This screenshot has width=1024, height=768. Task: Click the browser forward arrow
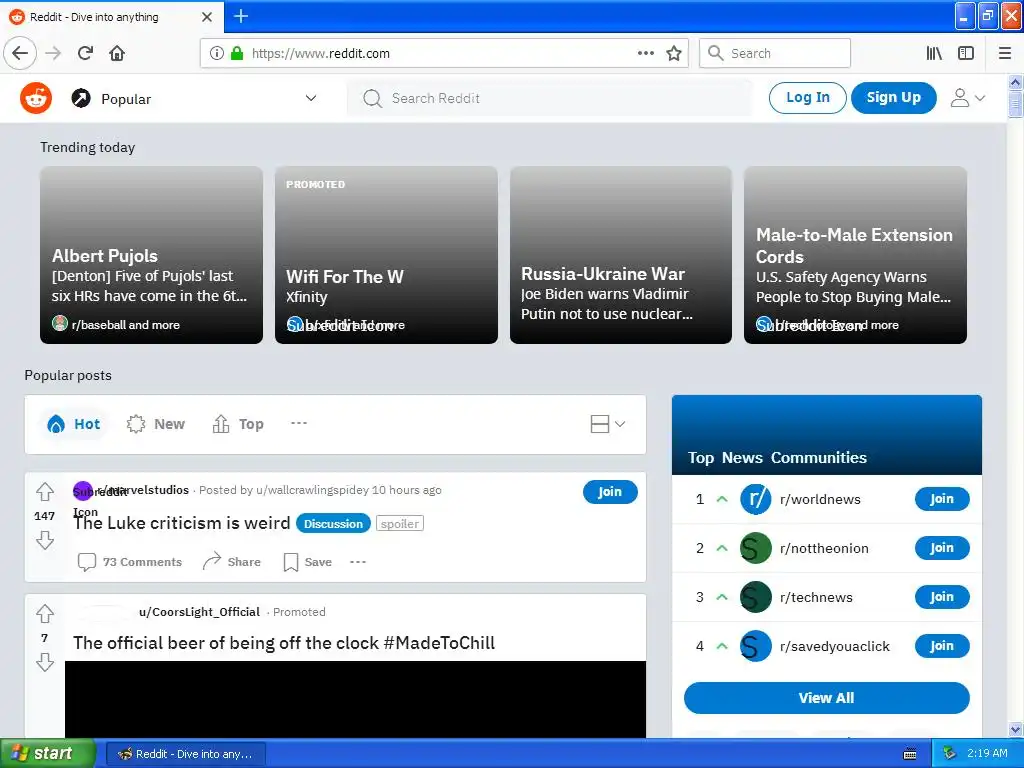coord(53,53)
